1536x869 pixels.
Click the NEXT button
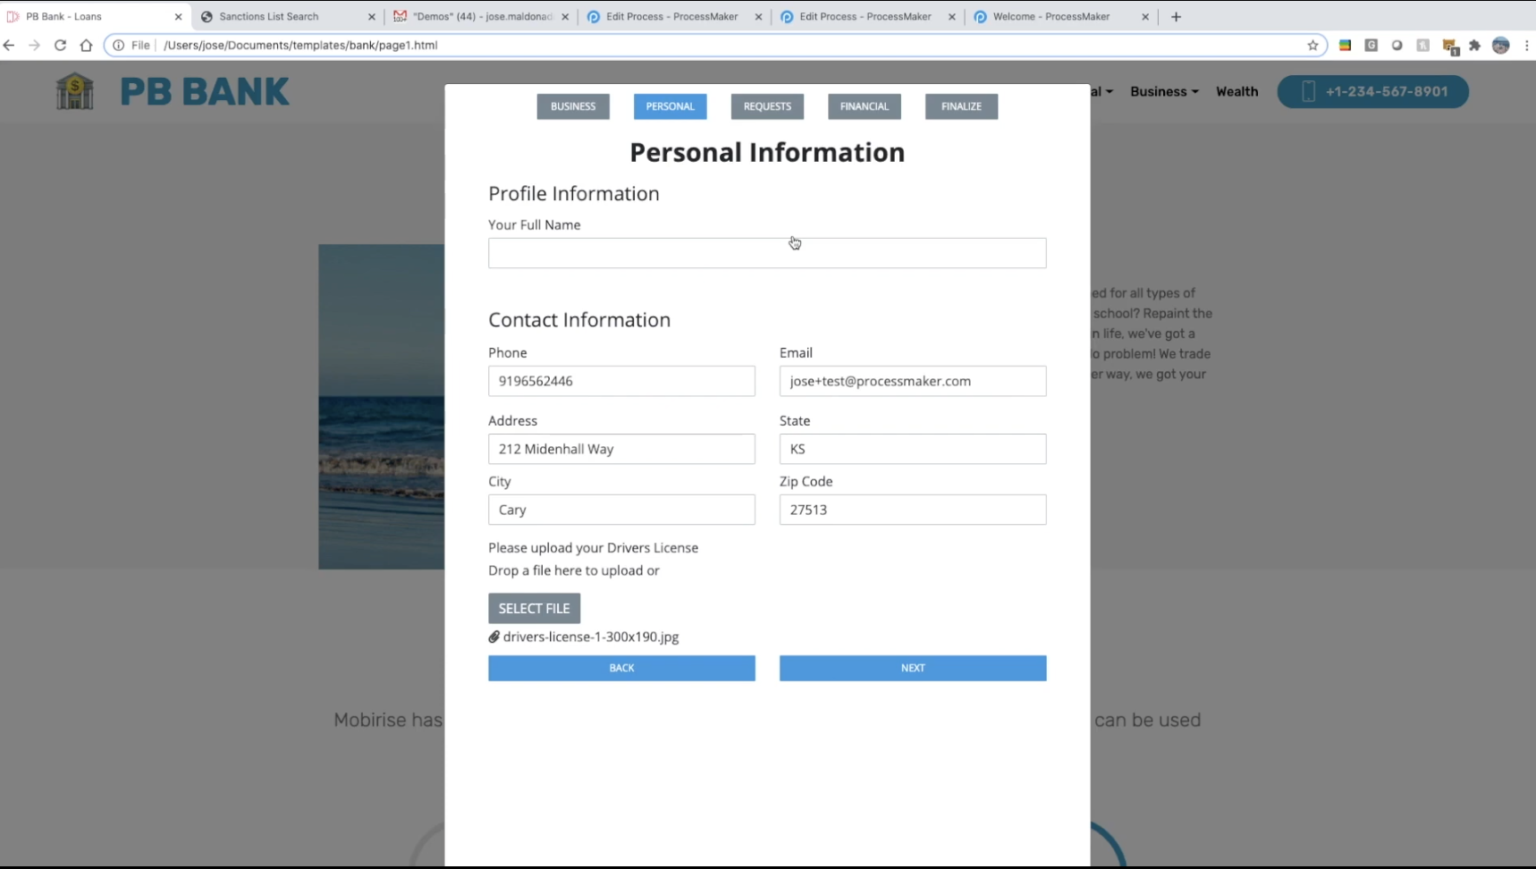tap(912, 668)
